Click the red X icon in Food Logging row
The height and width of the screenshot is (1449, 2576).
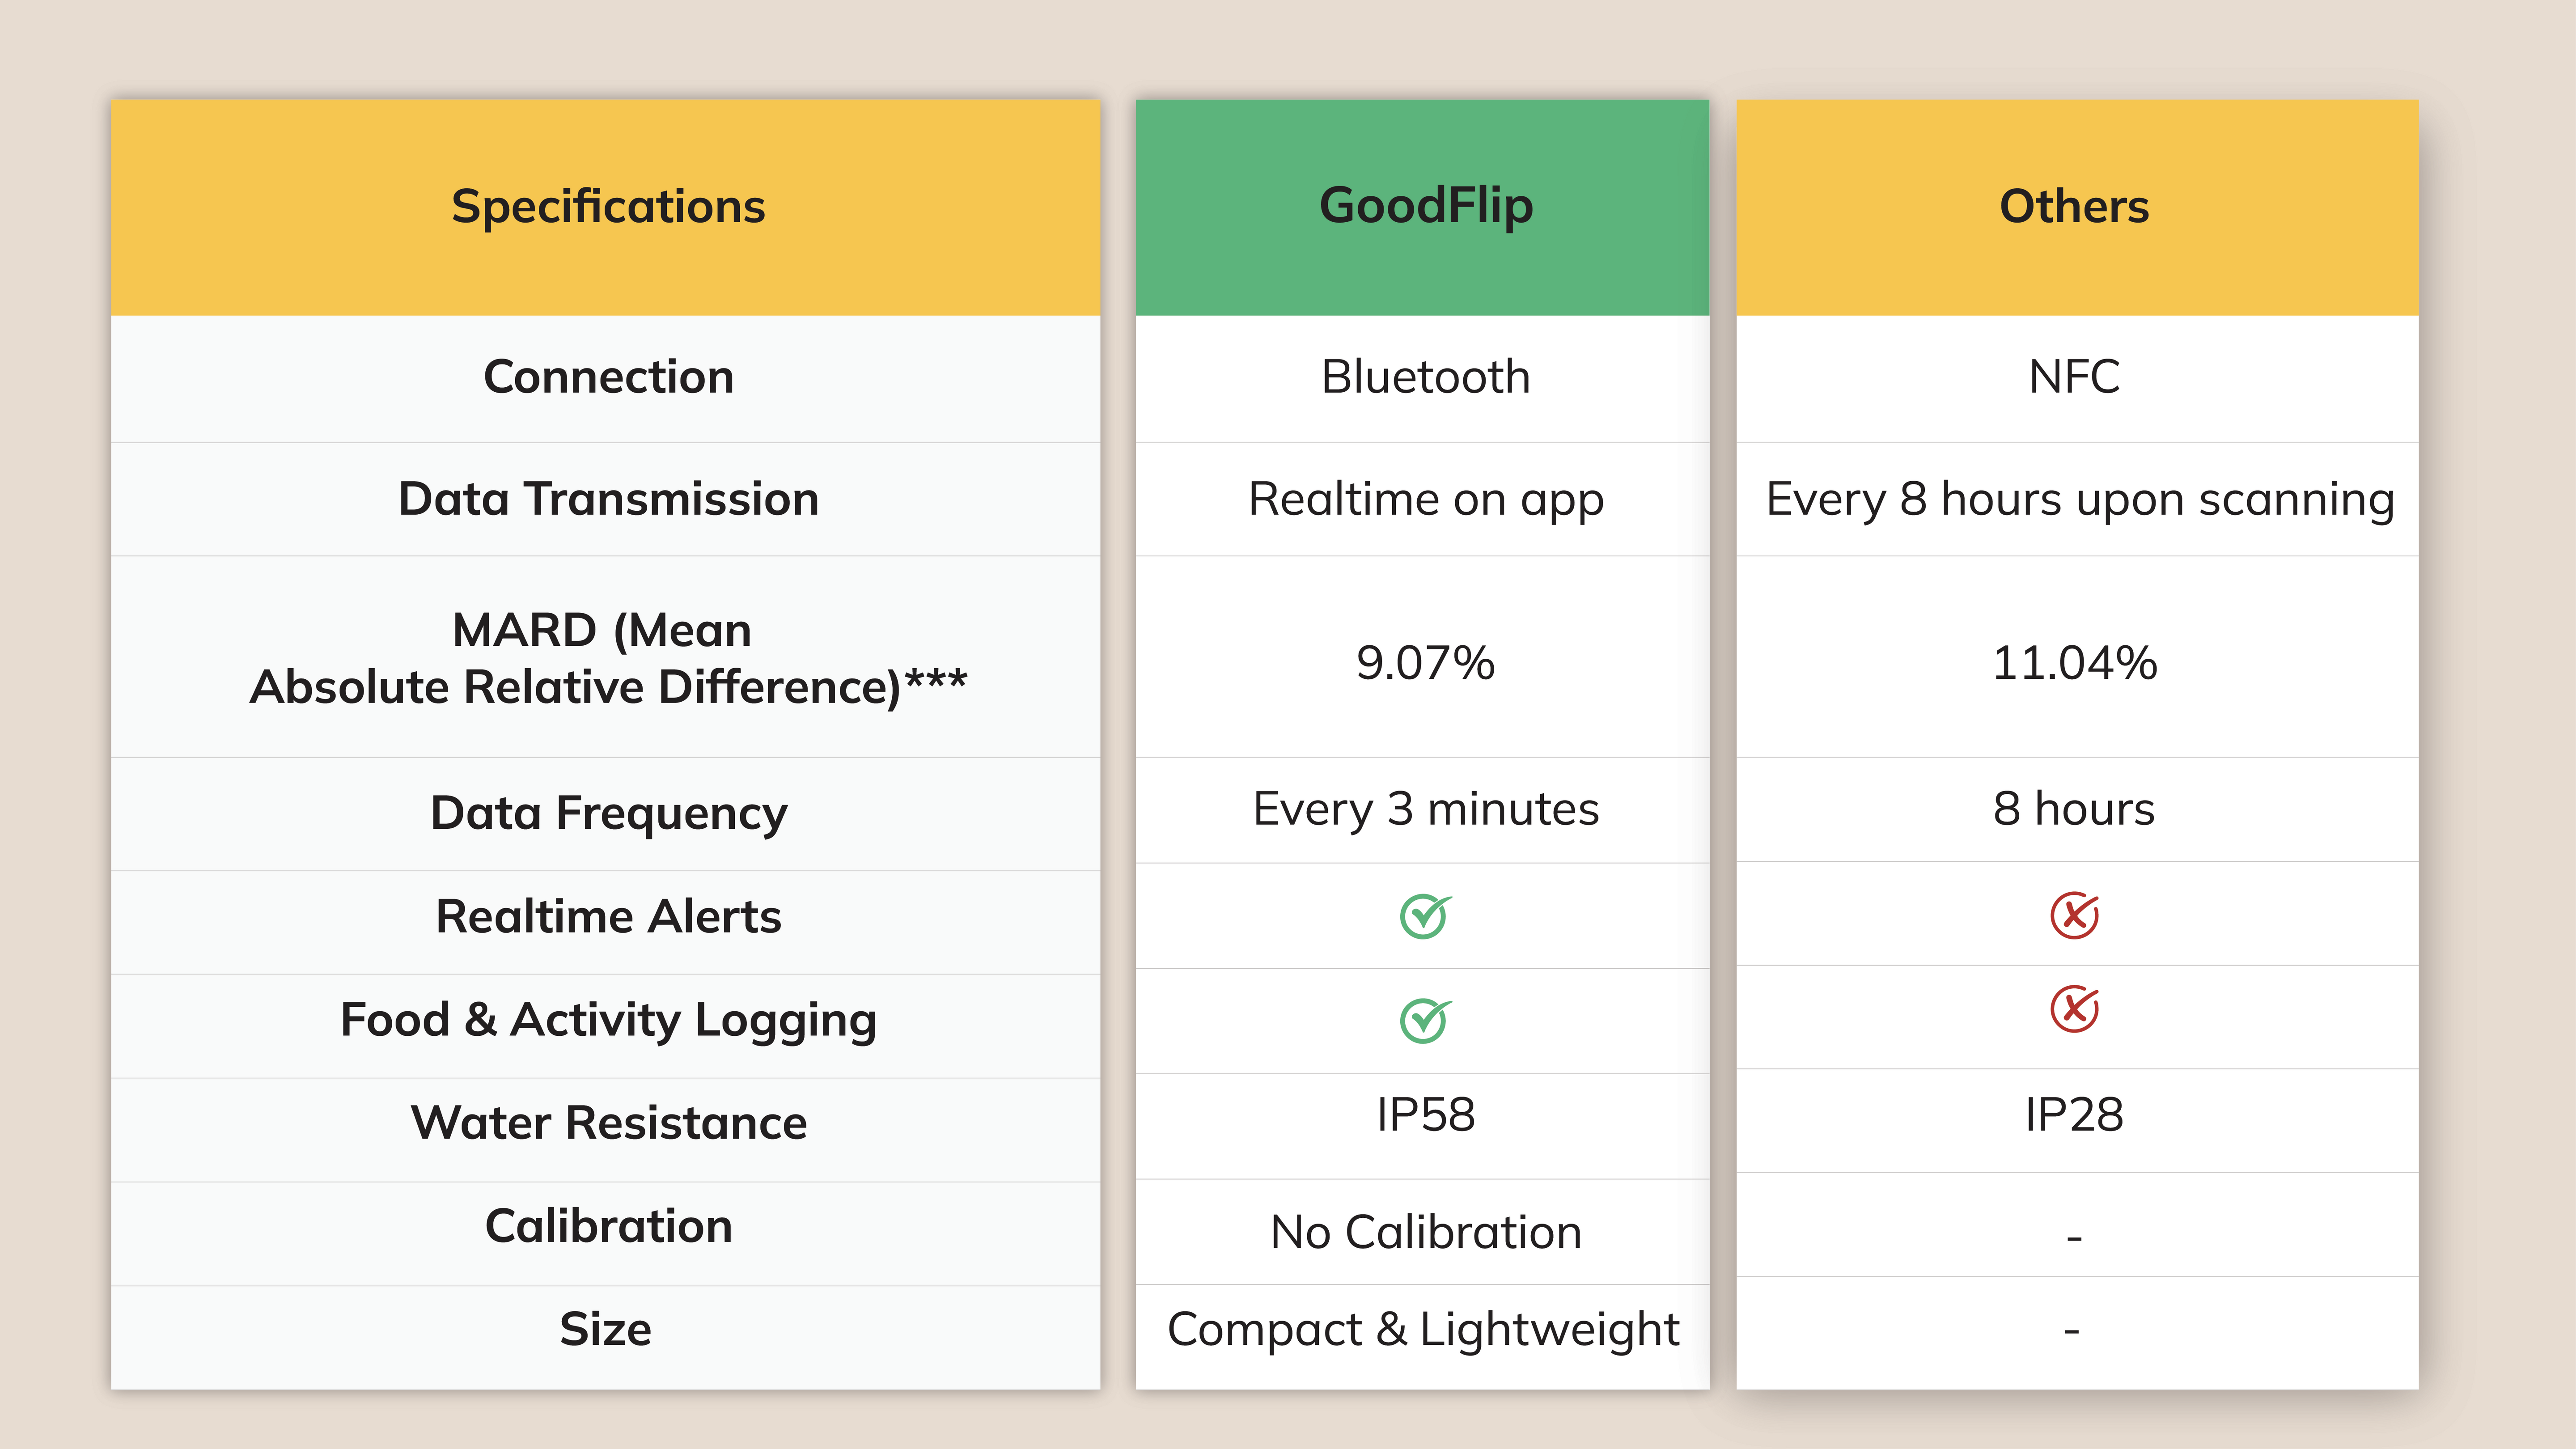tap(2074, 1009)
